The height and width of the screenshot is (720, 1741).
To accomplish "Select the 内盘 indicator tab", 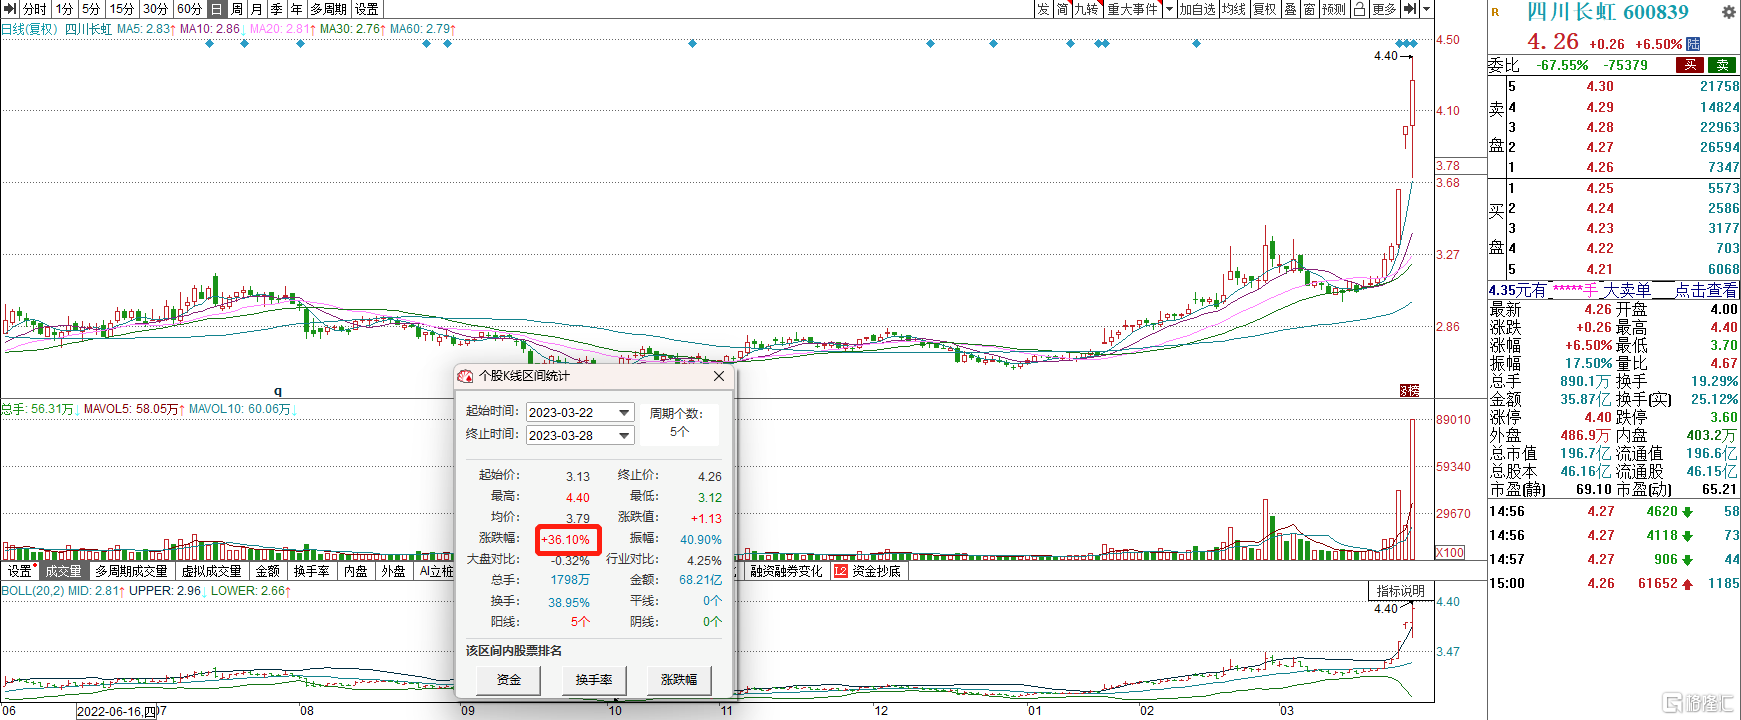I will click(x=356, y=571).
